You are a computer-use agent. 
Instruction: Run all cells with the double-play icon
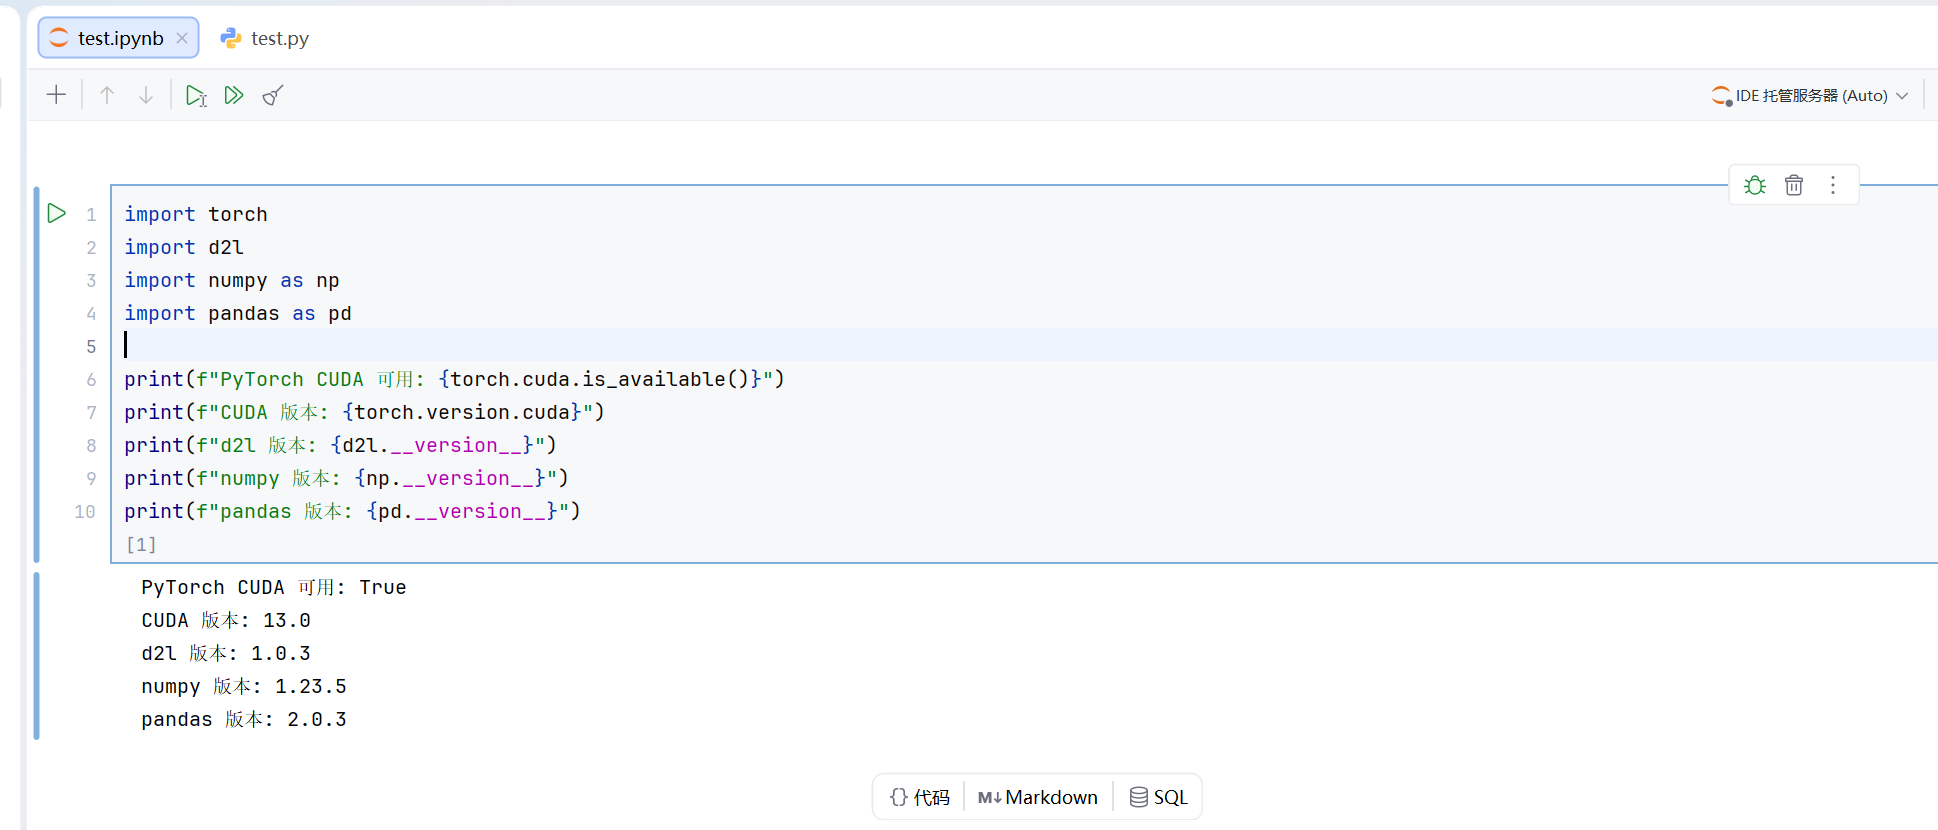click(x=234, y=95)
